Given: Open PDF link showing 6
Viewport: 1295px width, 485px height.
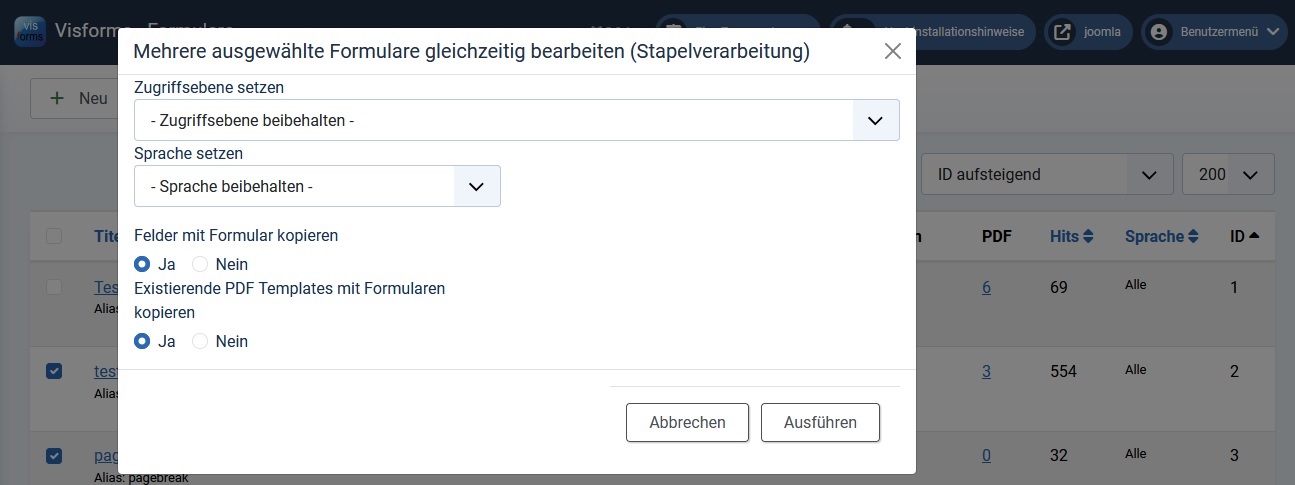Looking at the screenshot, I should [x=986, y=288].
